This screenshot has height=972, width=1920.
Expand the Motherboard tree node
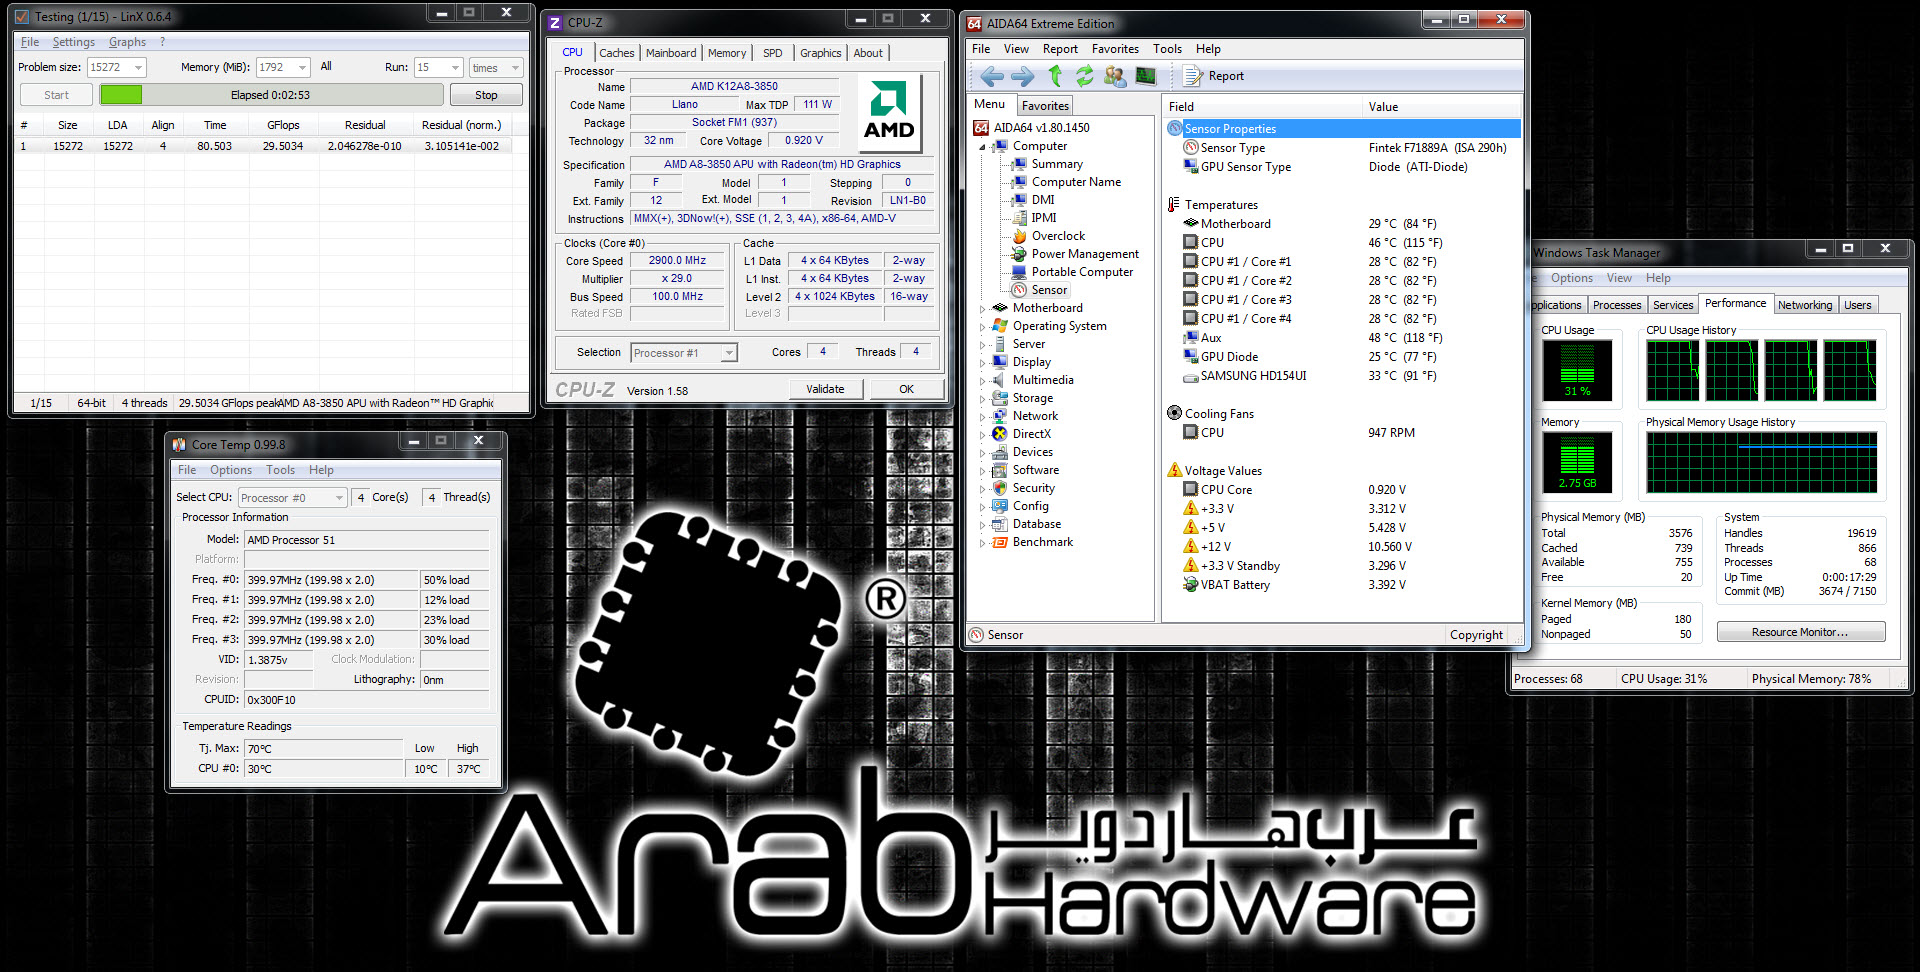coord(982,308)
